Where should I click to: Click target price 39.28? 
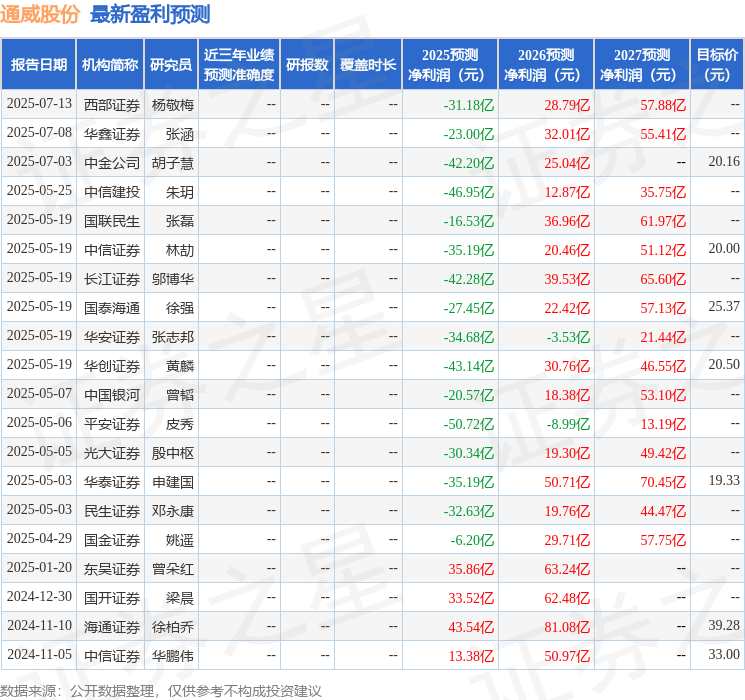[x=724, y=625]
